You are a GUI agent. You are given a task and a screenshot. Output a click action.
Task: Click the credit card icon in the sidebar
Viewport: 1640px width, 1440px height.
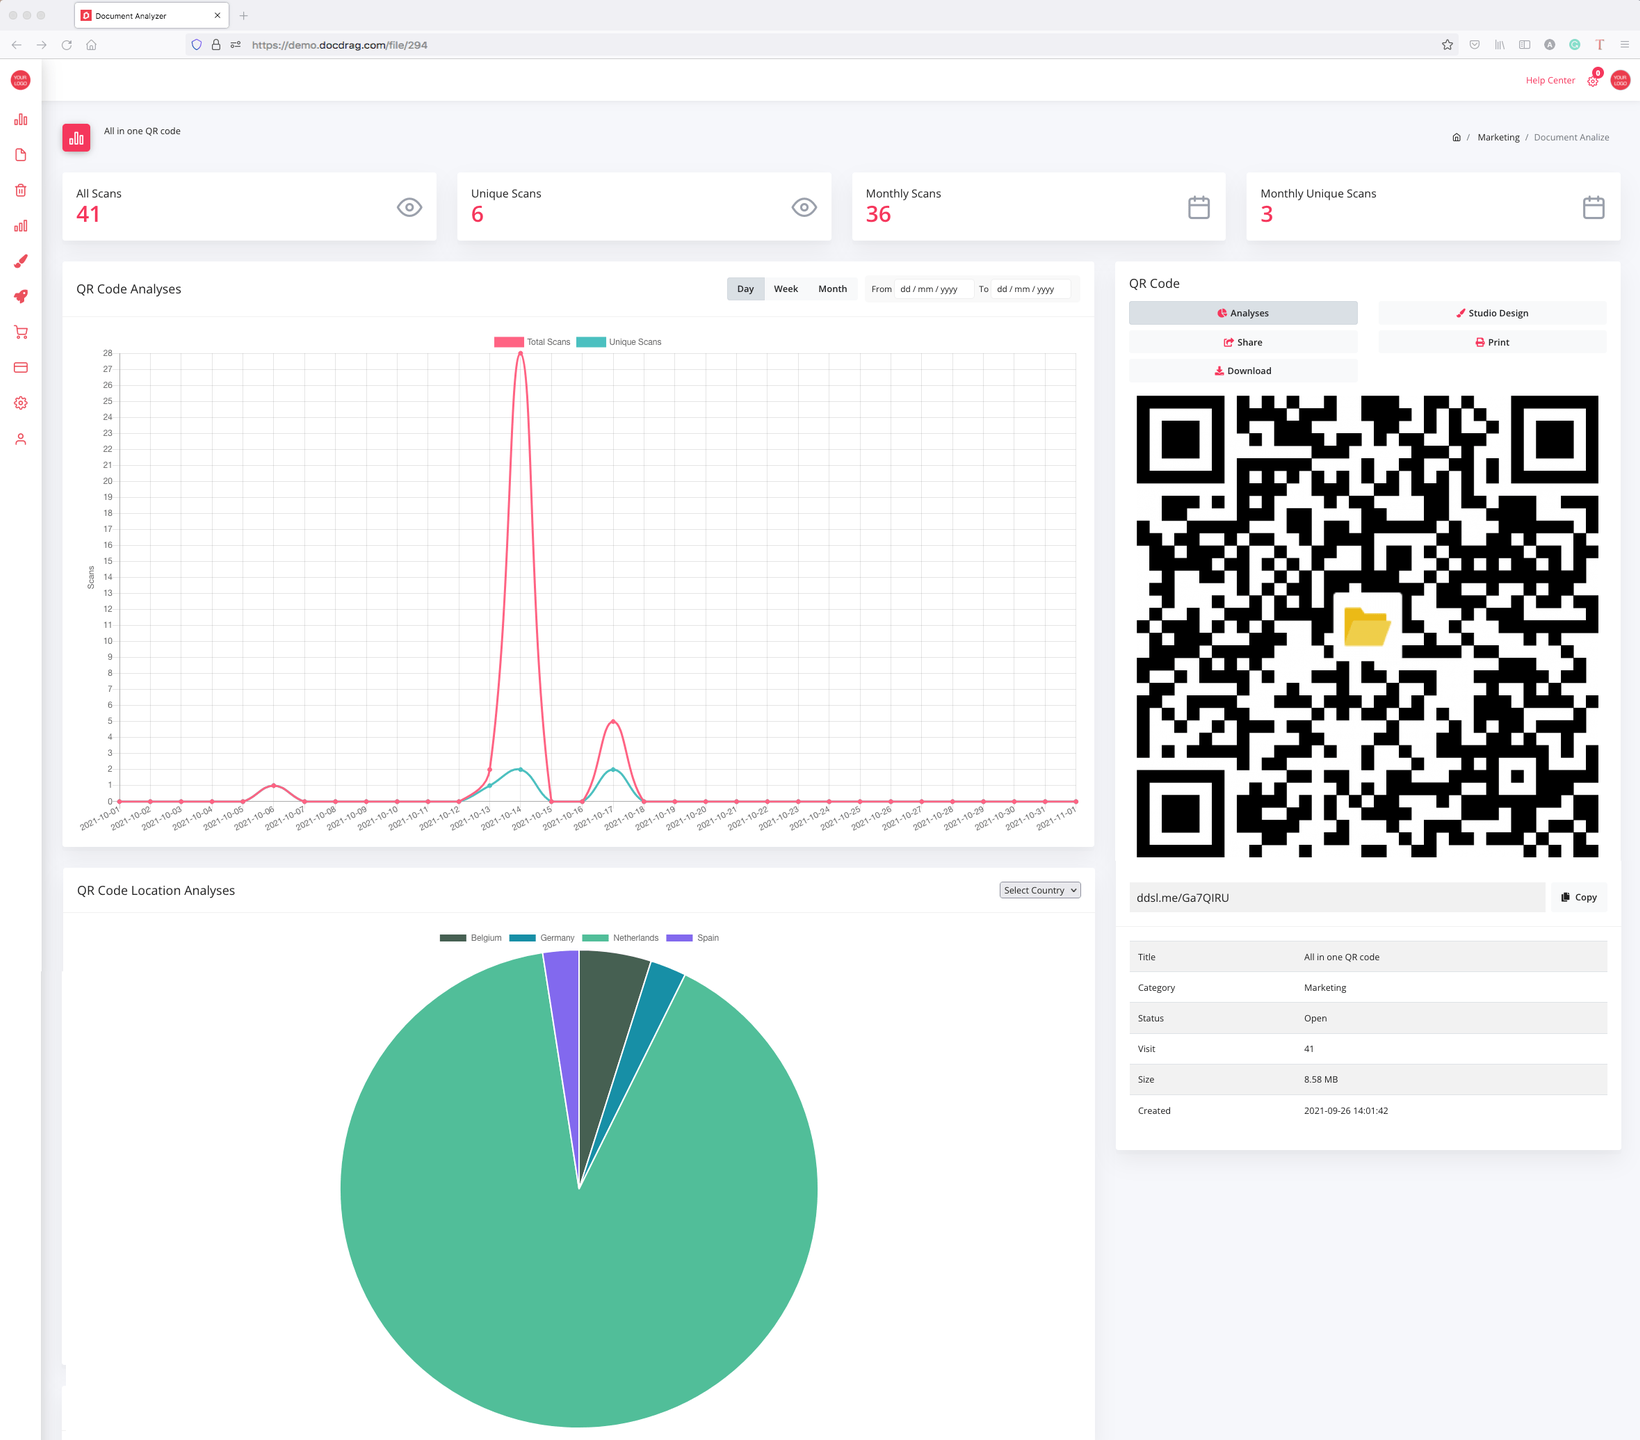pyautogui.click(x=20, y=368)
